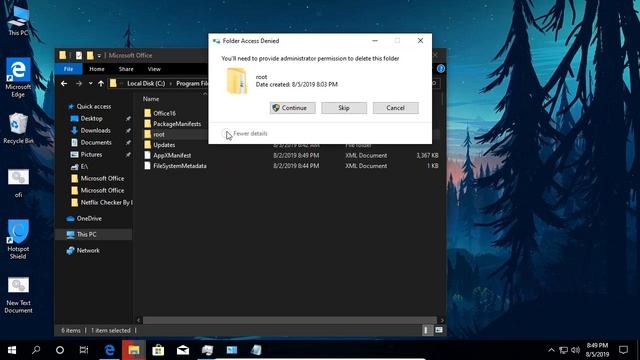
Task: Switch to details view icon in status bar
Action: (426, 330)
